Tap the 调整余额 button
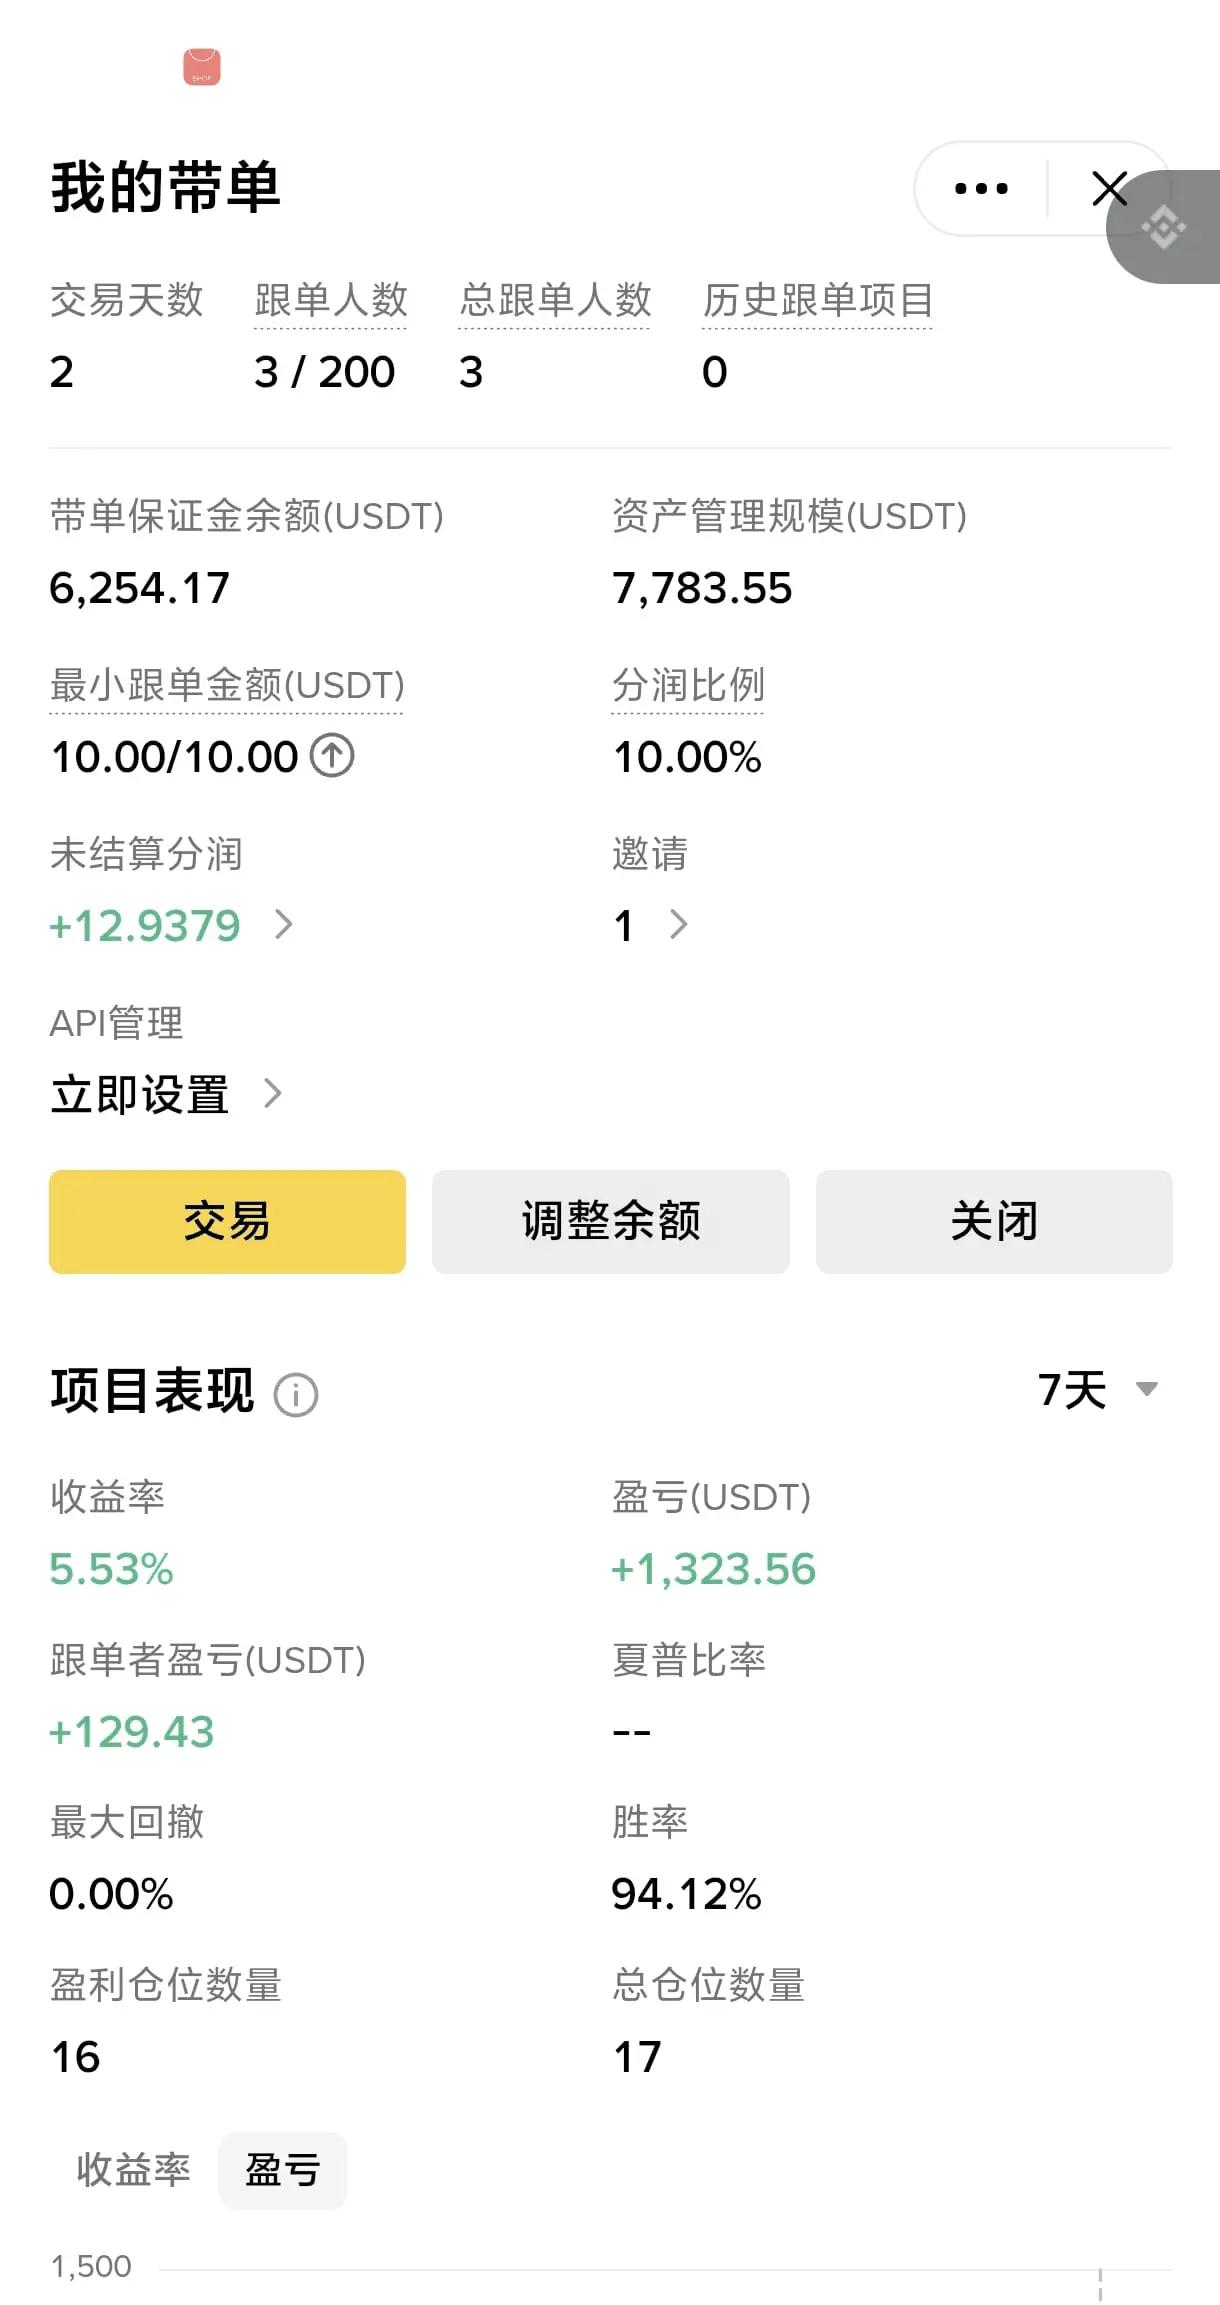1220x2305 pixels. 610,1221
